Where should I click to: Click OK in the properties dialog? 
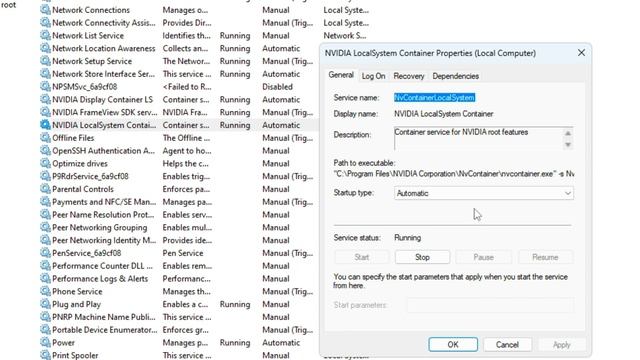(x=453, y=344)
